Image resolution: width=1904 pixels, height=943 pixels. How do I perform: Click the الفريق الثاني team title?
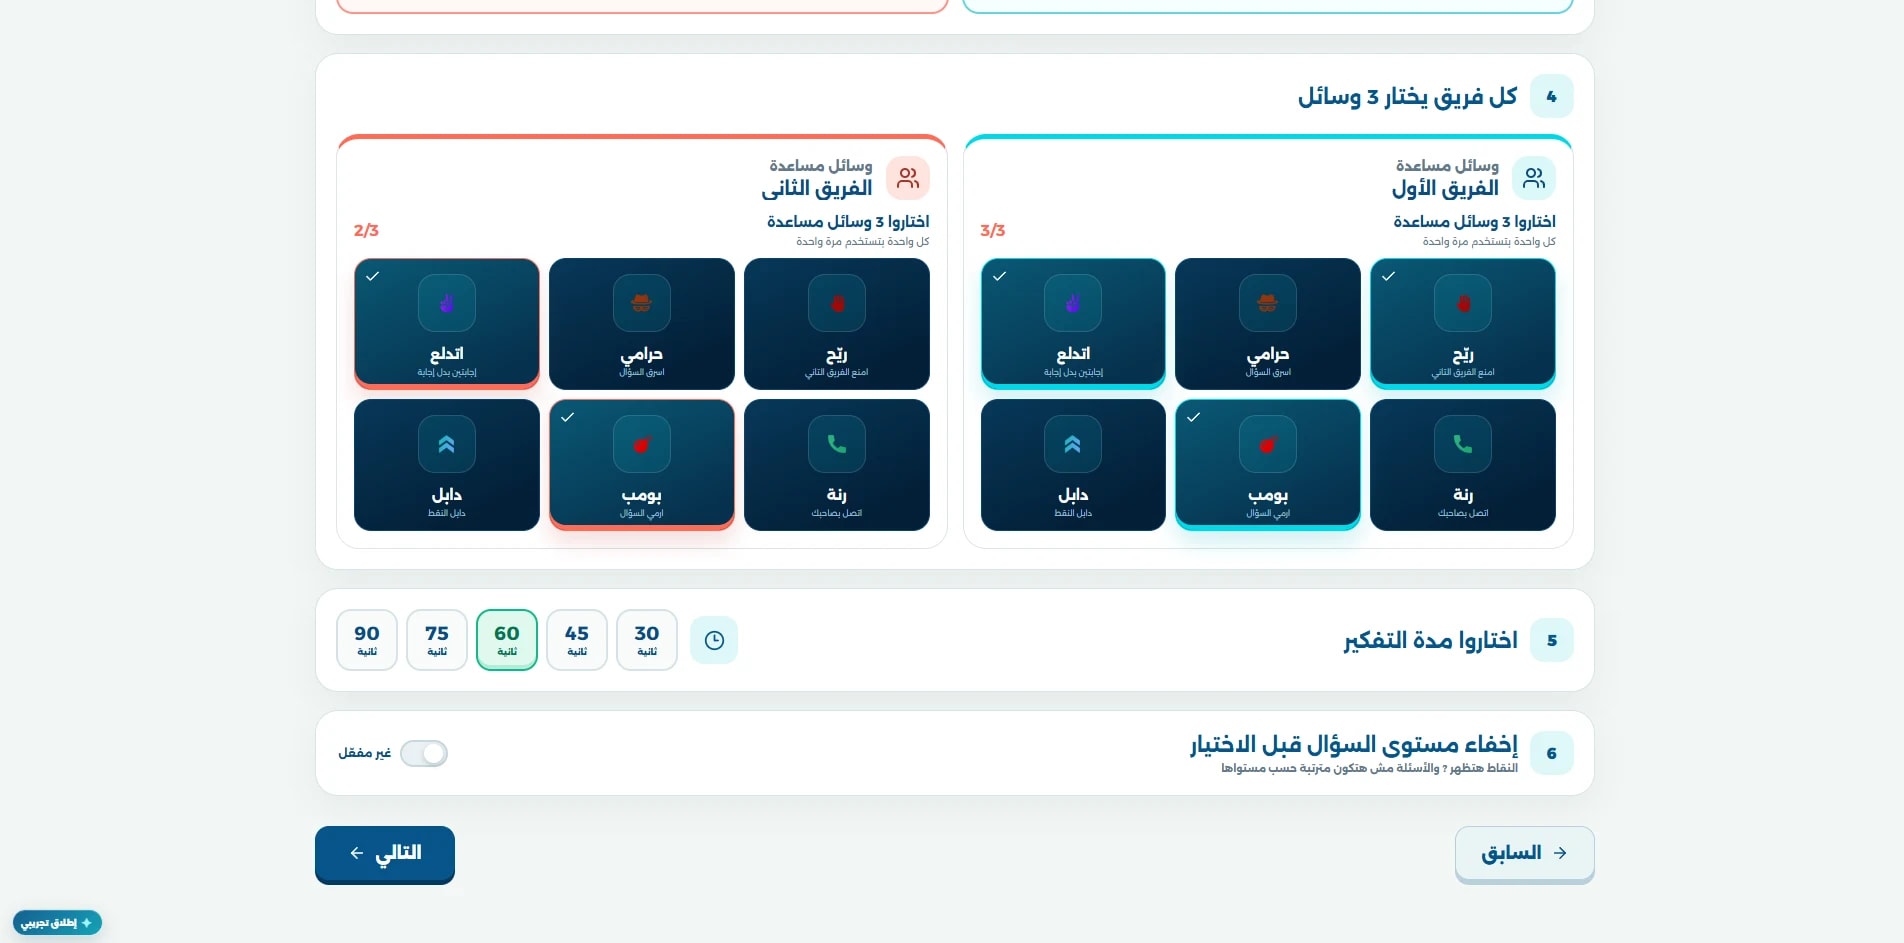816,188
